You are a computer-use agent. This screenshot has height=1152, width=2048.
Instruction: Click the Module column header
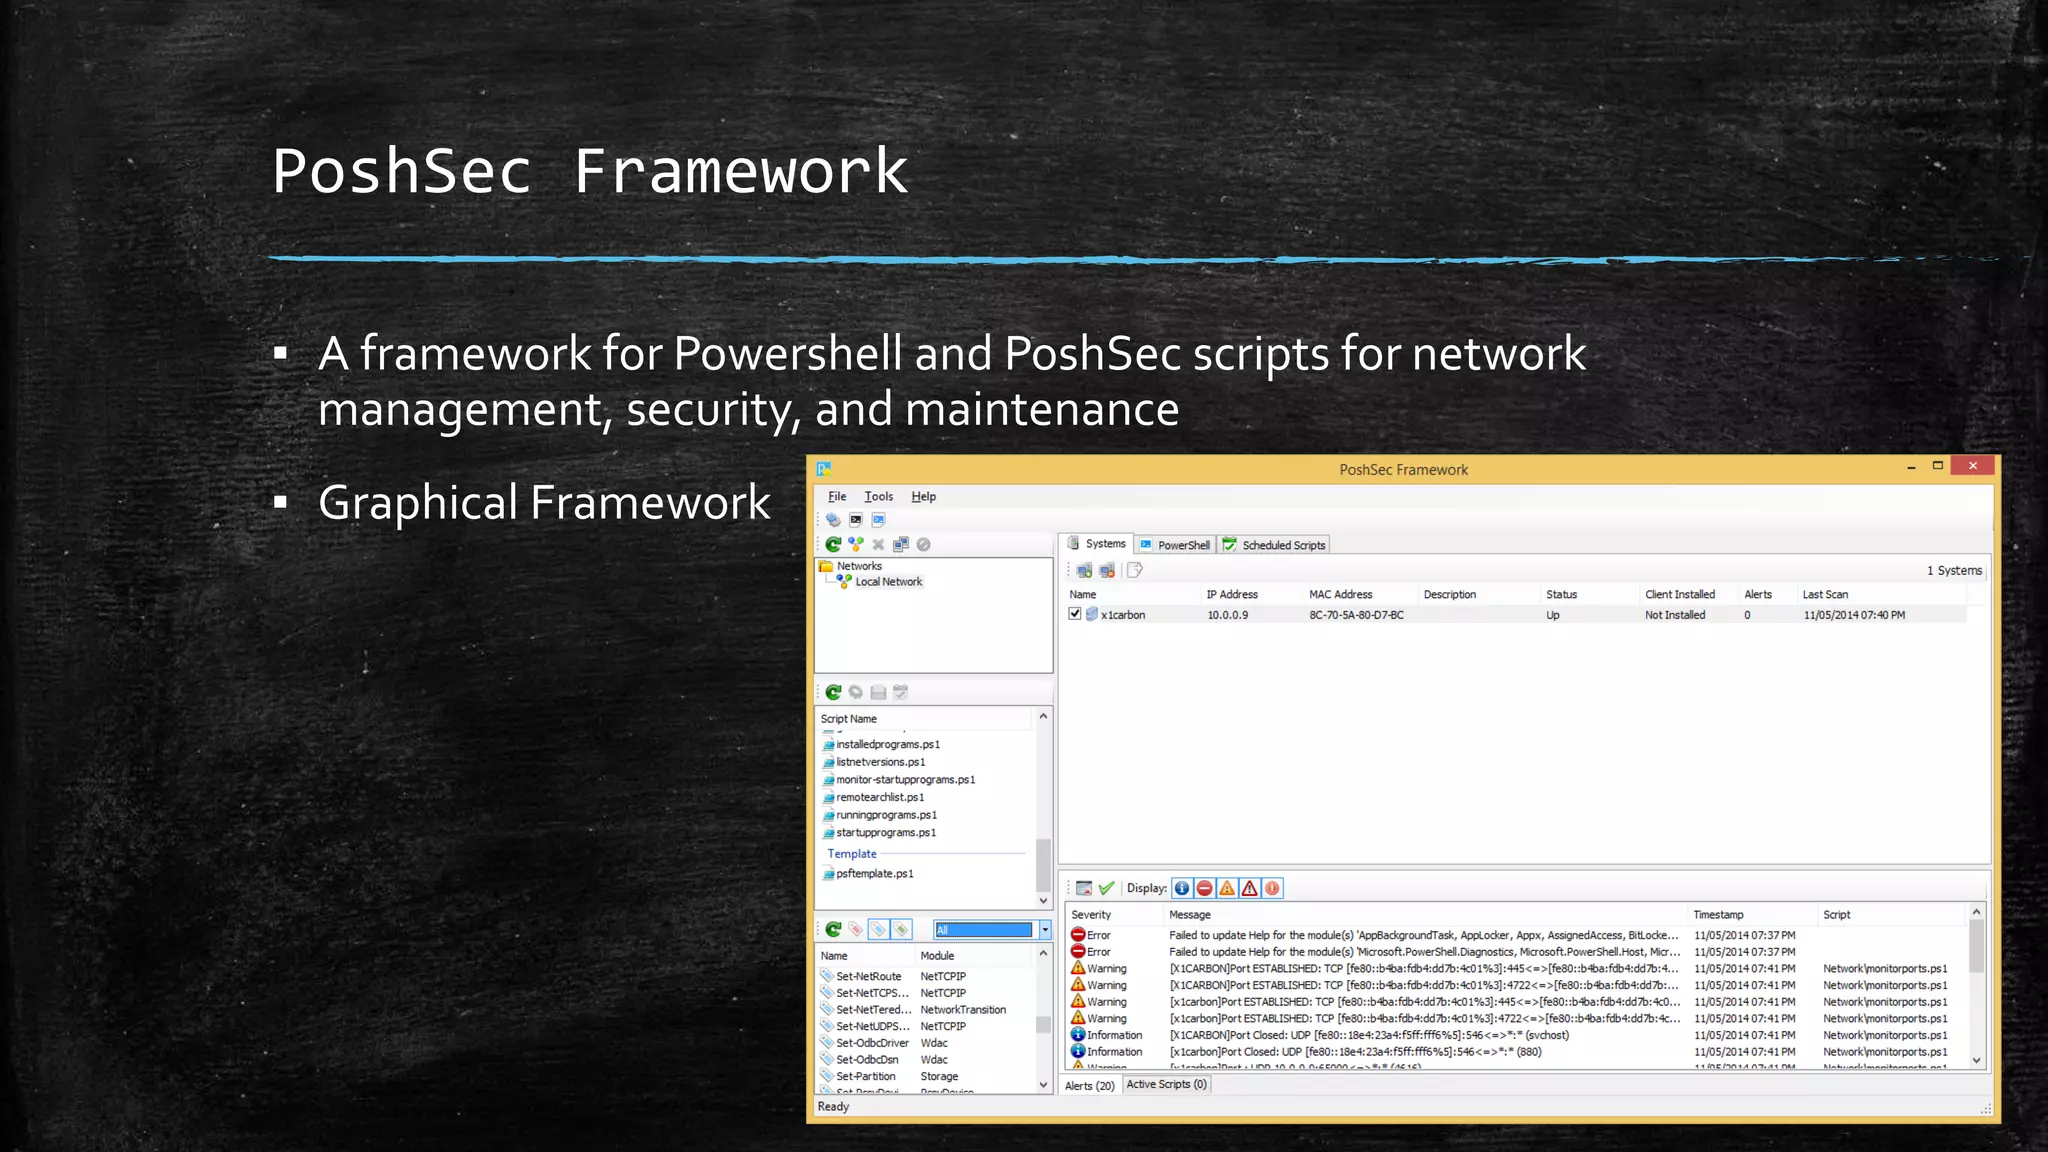click(974, 956)
